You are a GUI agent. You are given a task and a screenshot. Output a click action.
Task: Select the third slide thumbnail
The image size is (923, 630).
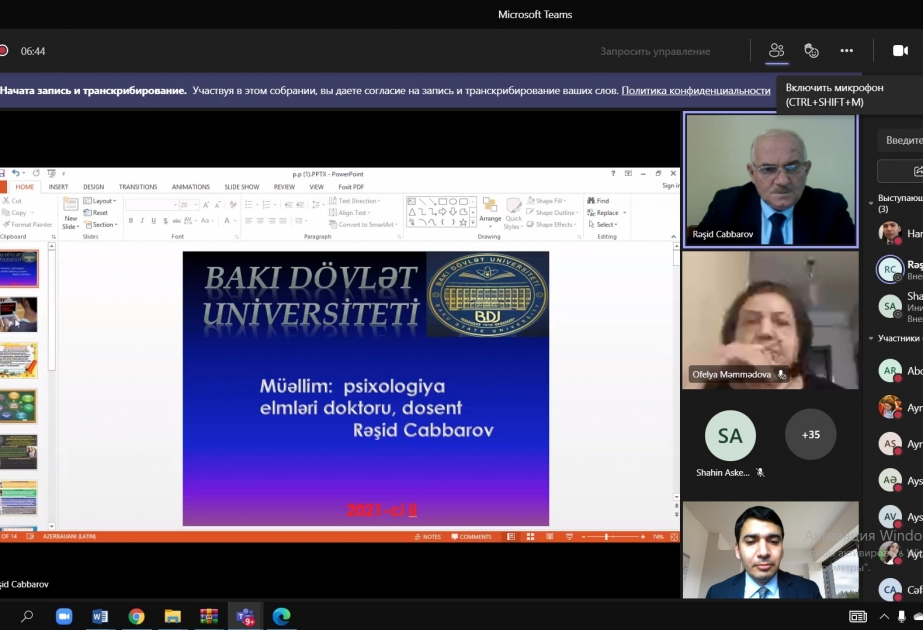18,360
